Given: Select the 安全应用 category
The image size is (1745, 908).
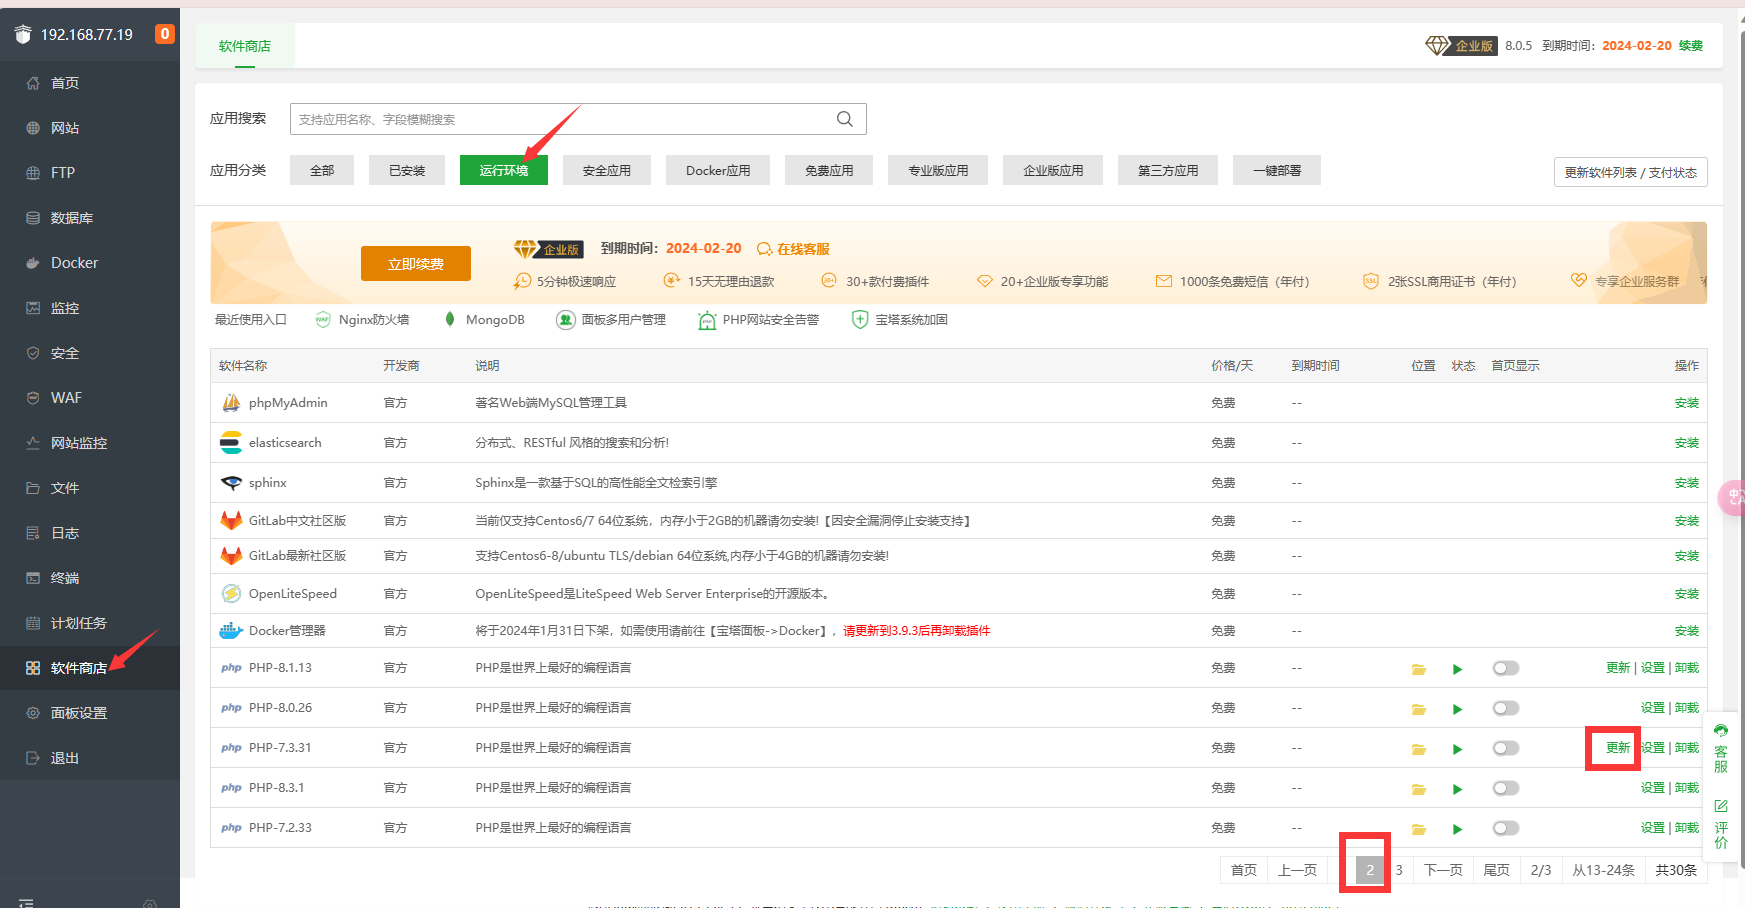Looking at the screenshot, I should (x=607, y=170).
